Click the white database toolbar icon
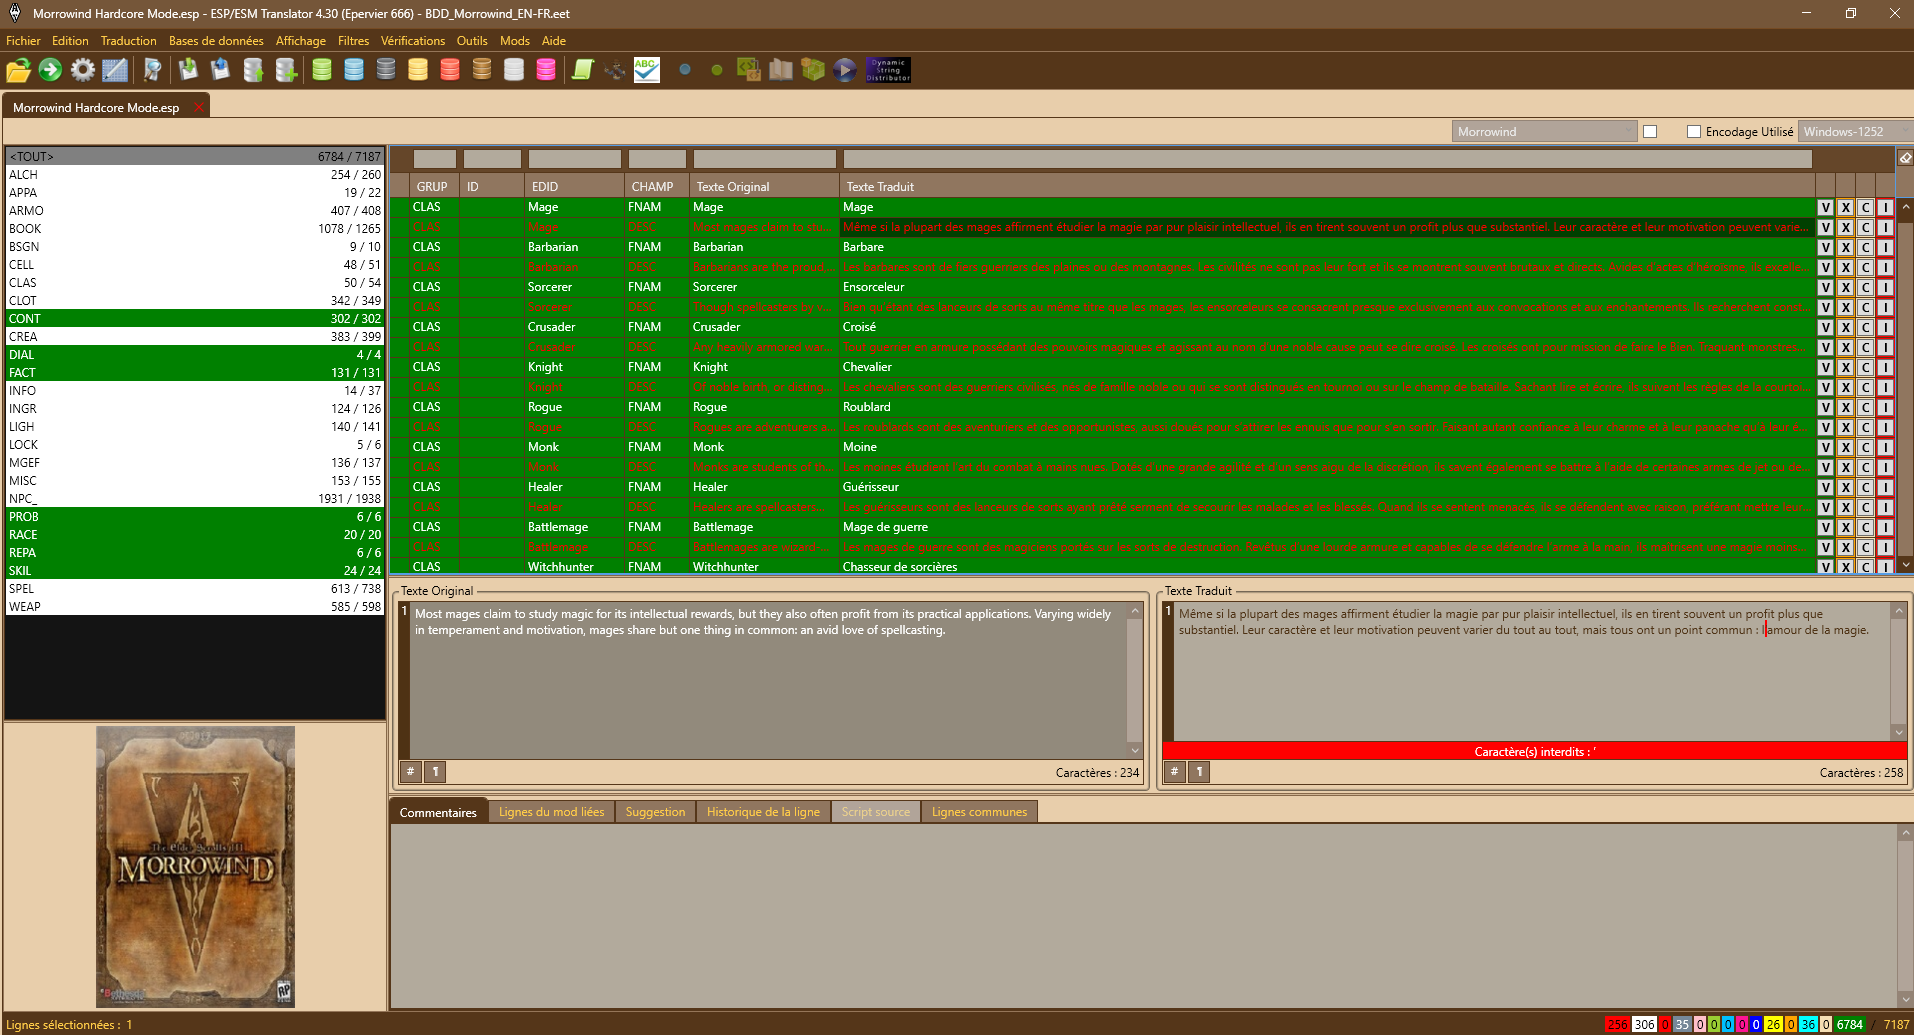Viewport: 1914px width, 1035px height. pos(514,70)
